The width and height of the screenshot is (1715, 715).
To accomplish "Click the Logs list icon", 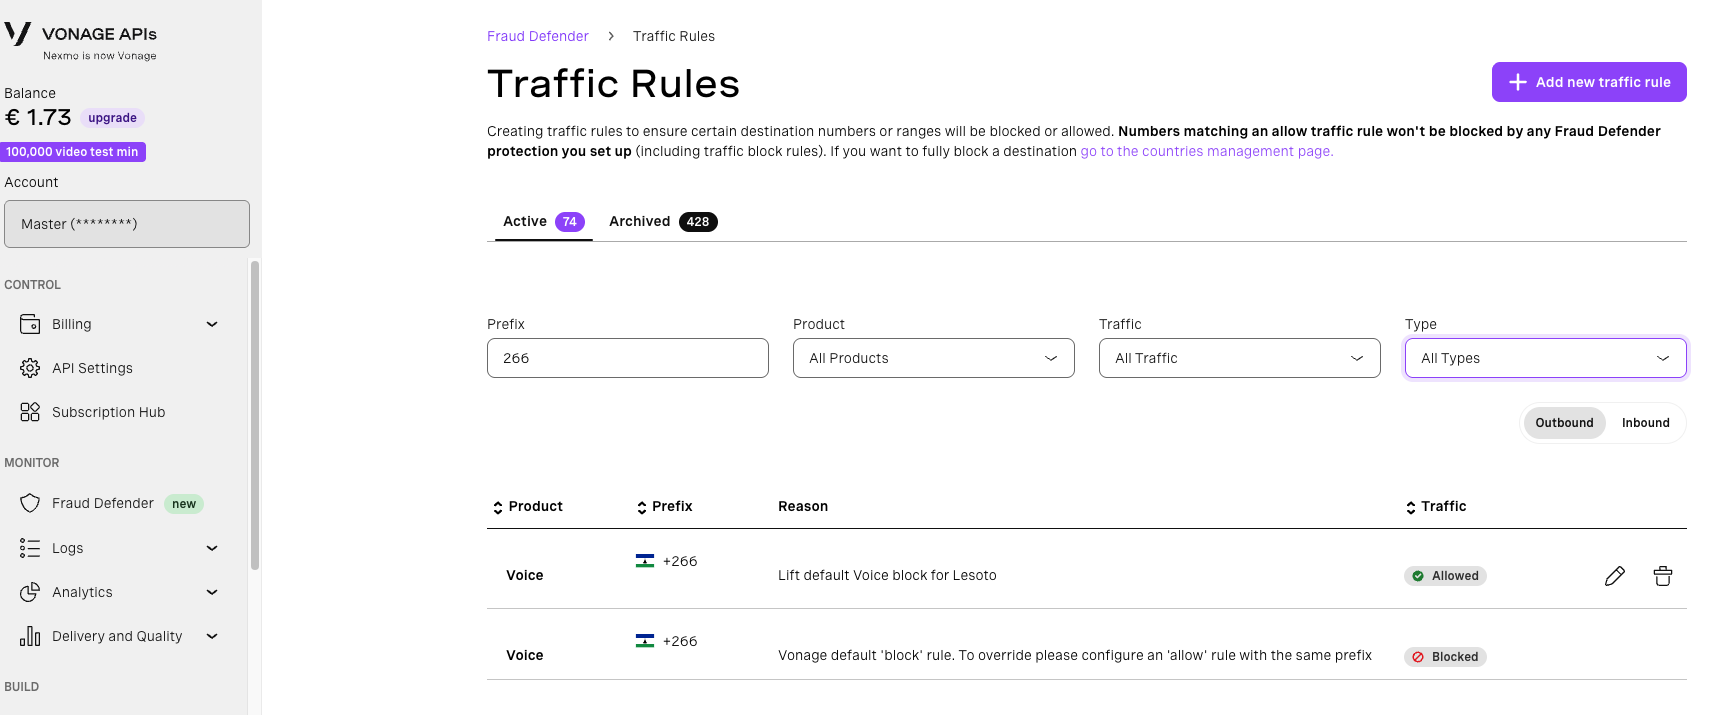I will coord(30,548).
